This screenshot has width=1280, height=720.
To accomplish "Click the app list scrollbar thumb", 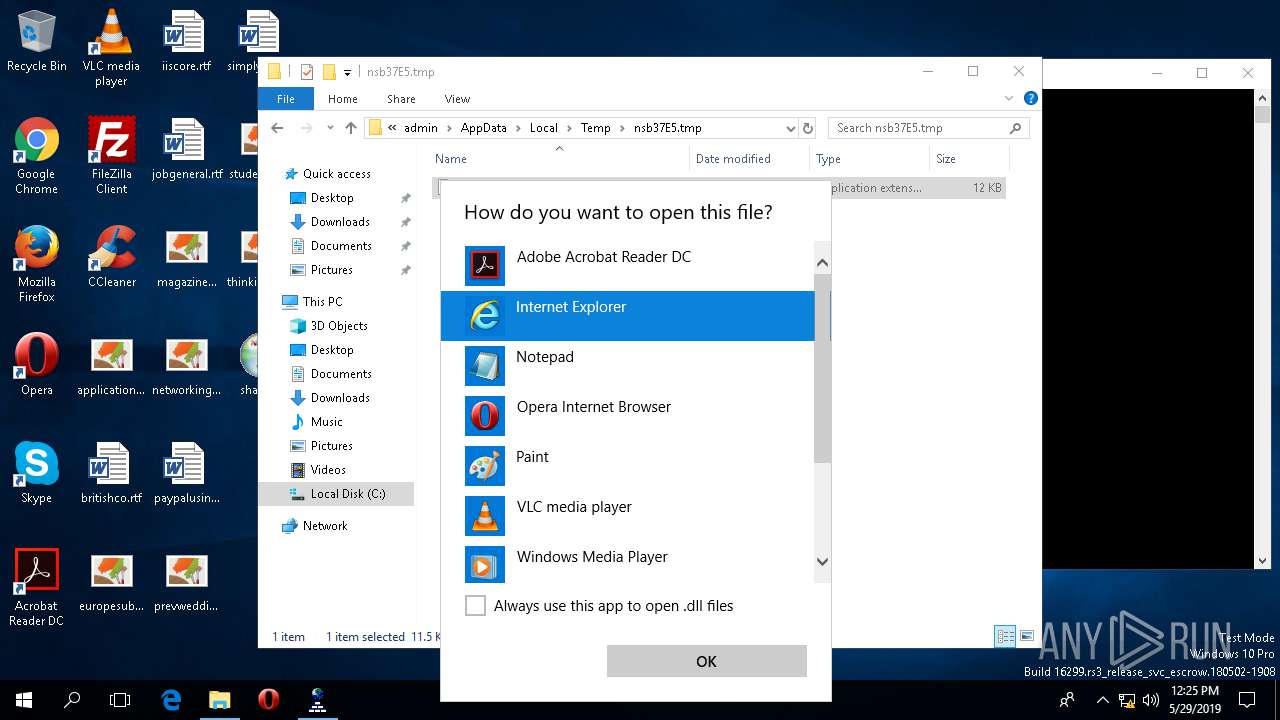I will click(823, 368).
